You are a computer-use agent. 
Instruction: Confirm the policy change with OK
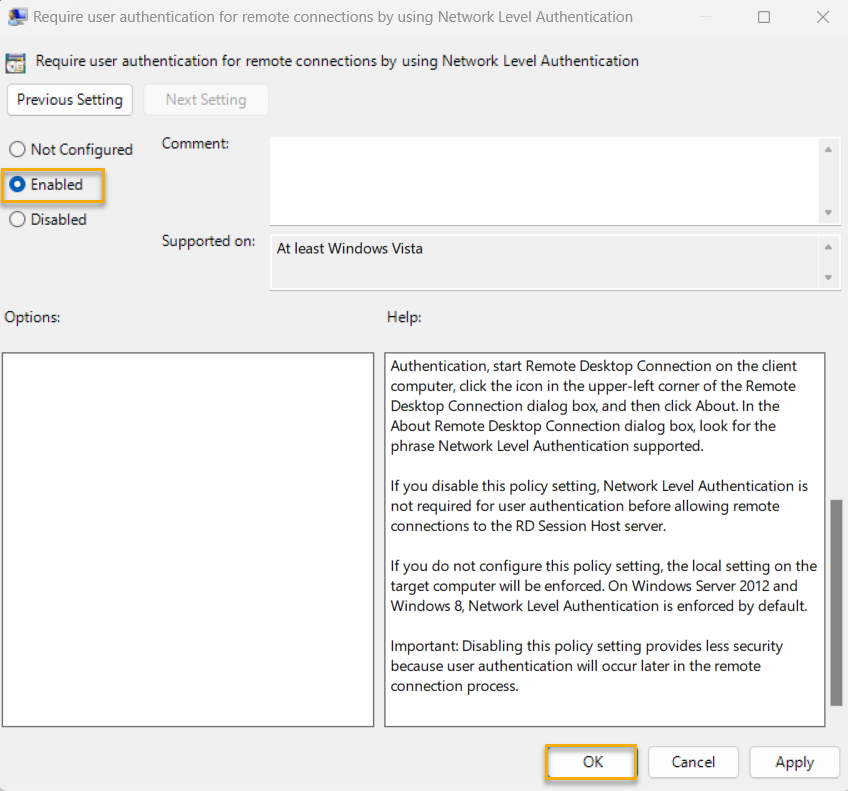coord(591,762)
